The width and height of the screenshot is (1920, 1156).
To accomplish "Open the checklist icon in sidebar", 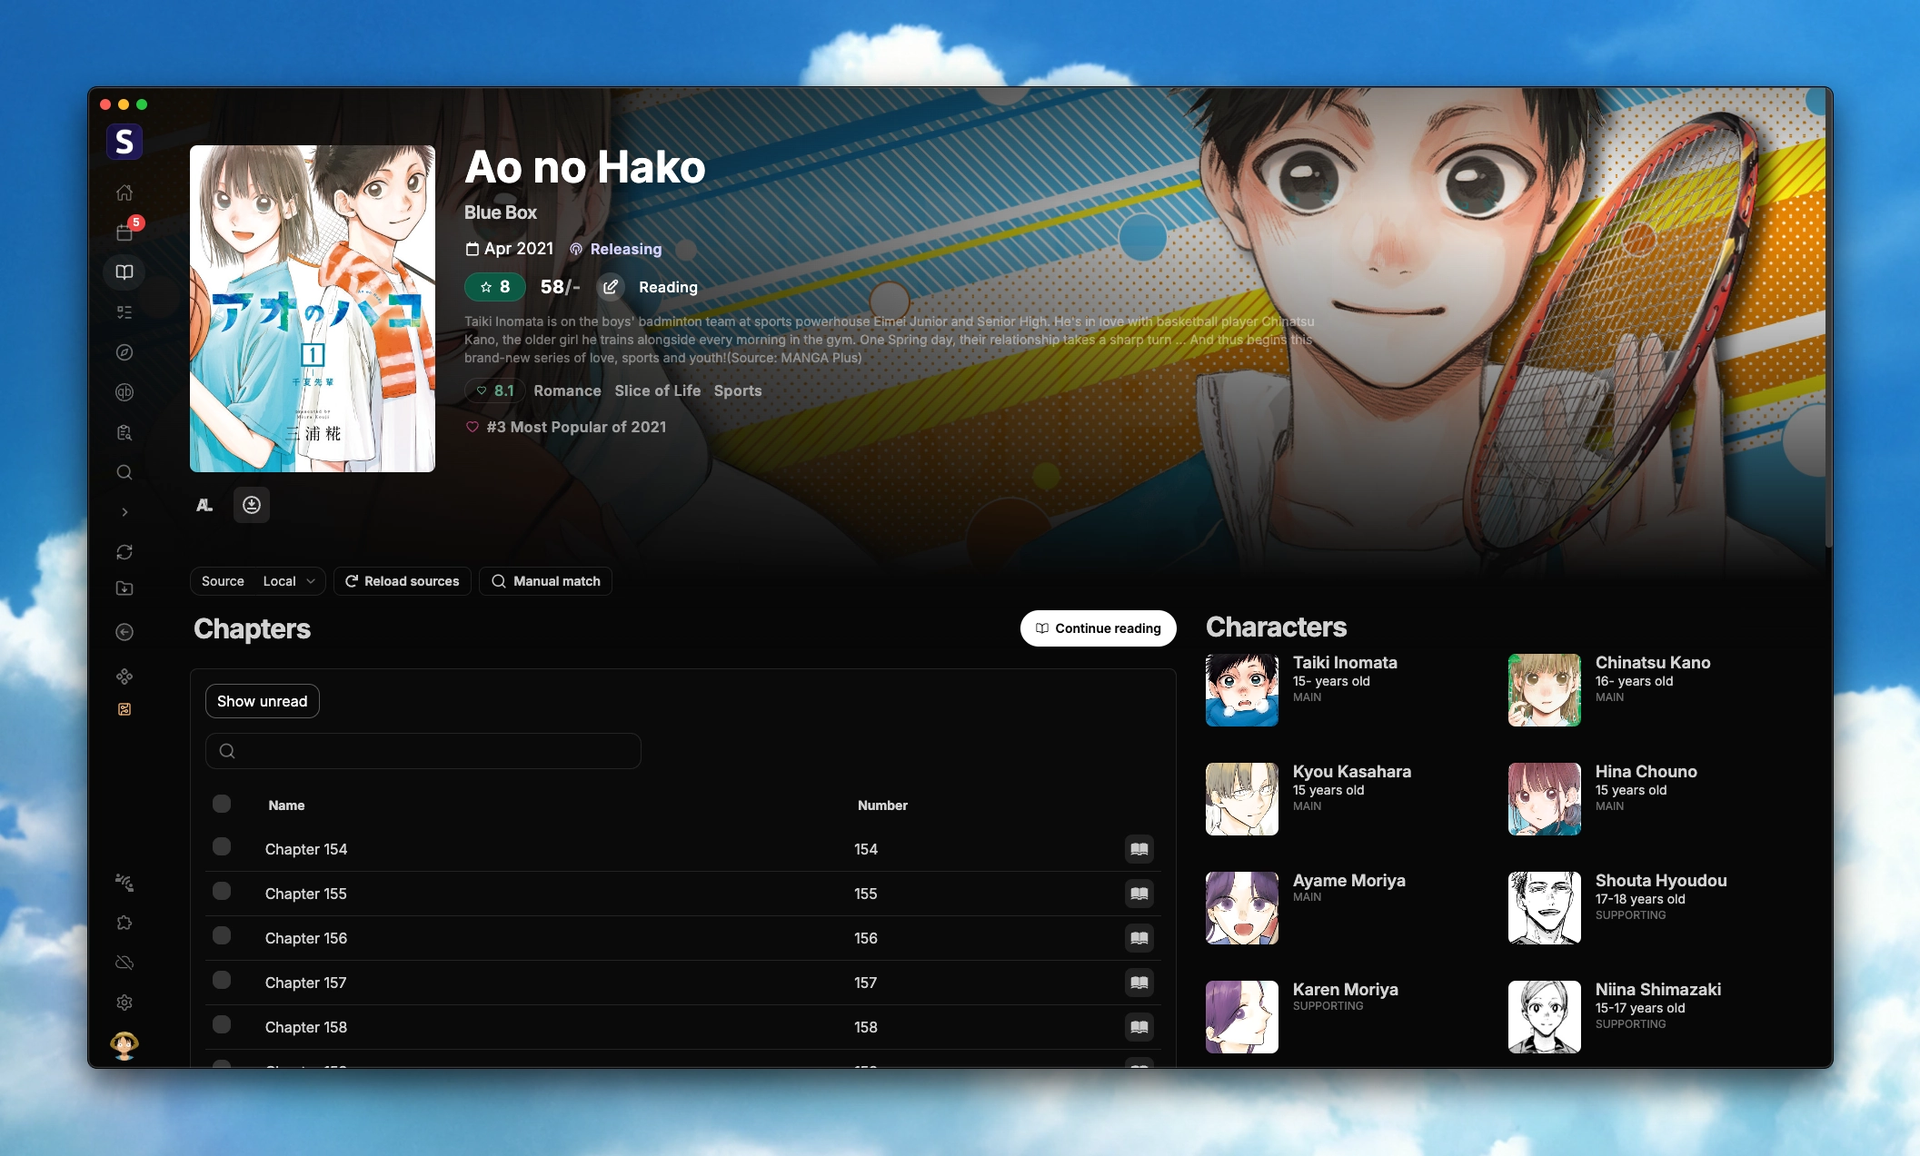I will [124, 312].
